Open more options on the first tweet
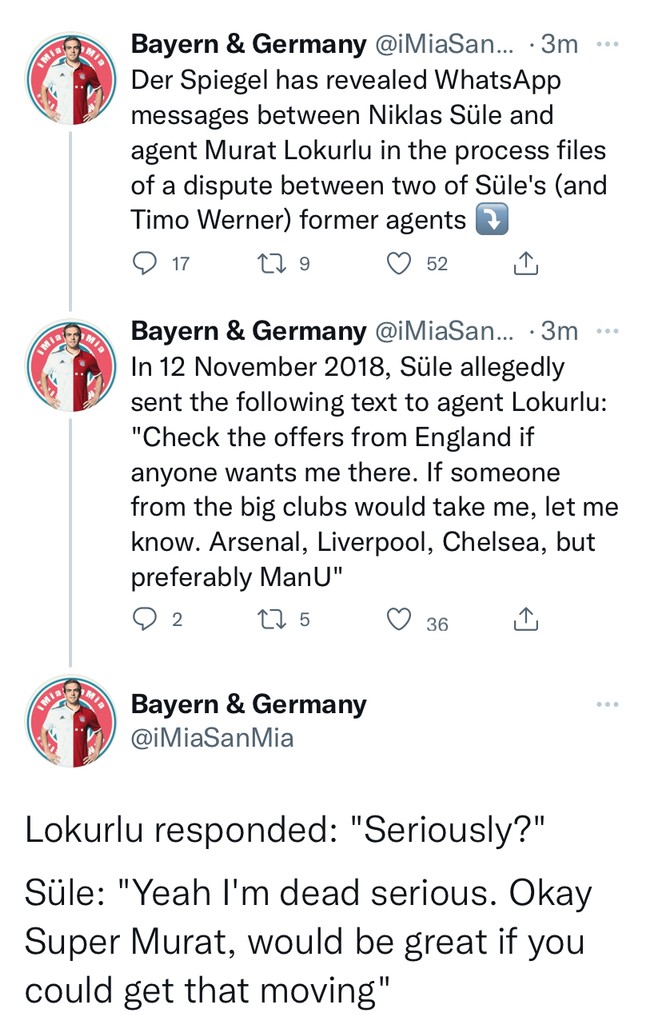This screenshot has height=1024, width=654. click(606, 45)
